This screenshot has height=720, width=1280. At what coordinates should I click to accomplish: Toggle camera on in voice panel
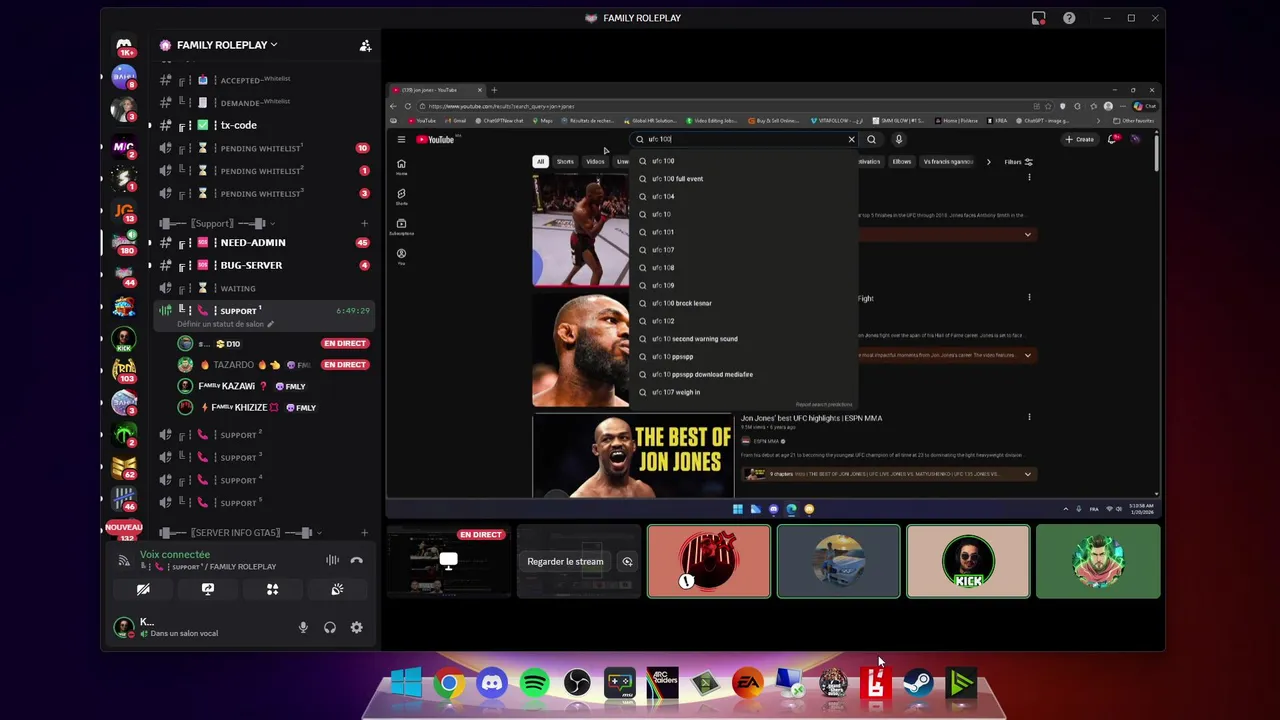click(143, 589)
